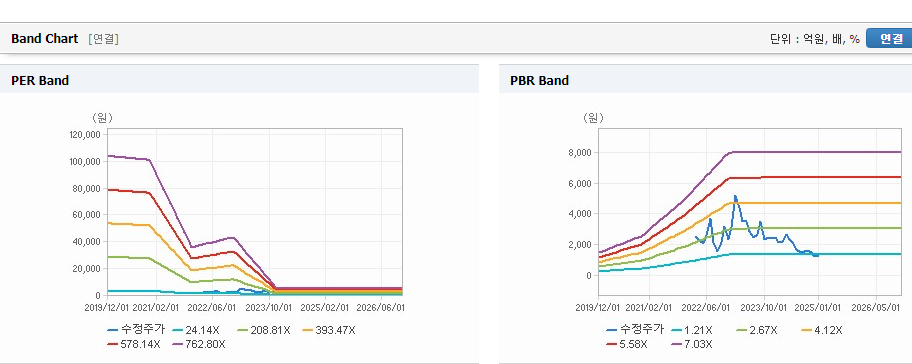Click the 2026/06/01 x-axis label in PER Band
Image resolution: width=912 pixels, height=364 pixels.
pos(381,307)
